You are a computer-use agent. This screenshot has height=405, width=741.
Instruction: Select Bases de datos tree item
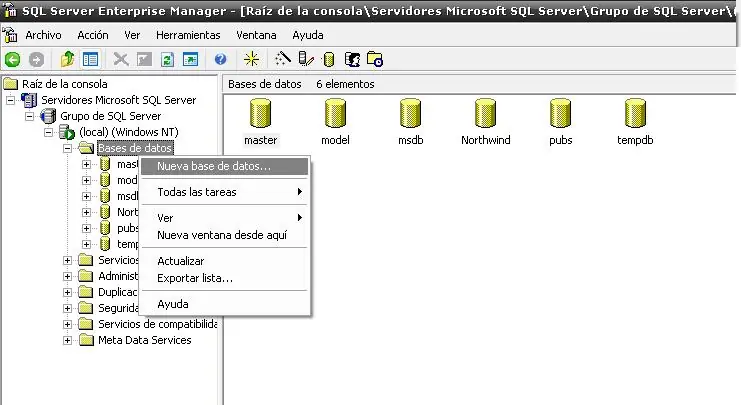pos(135,148)
